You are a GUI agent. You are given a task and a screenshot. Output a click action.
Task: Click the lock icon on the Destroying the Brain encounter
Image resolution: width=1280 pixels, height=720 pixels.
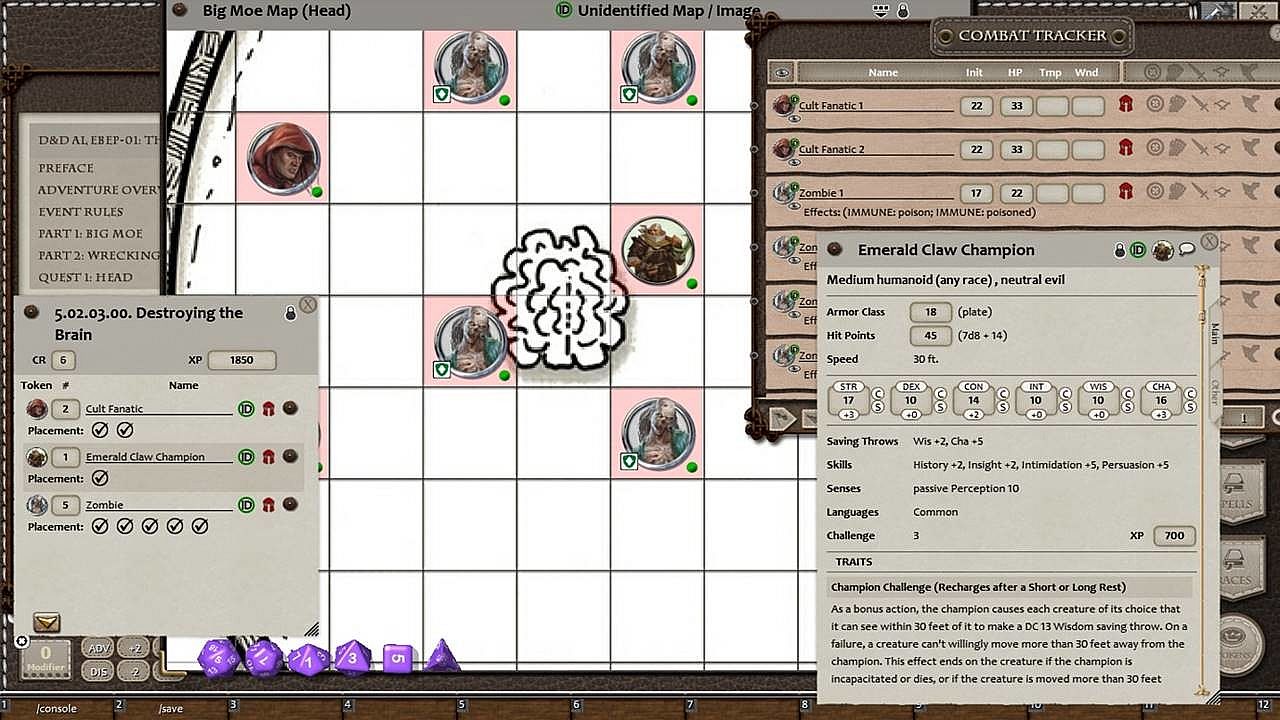click(290, 313)
